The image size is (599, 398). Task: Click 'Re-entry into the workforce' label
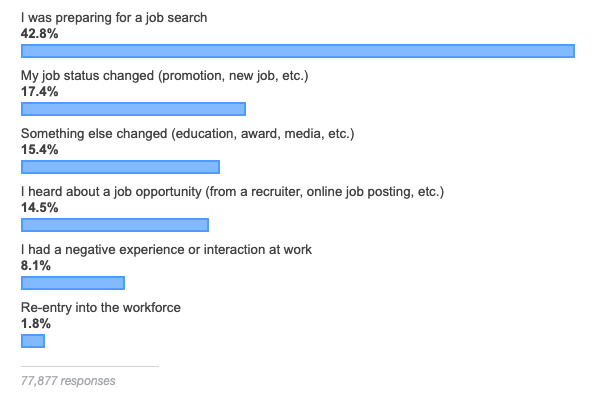pos(101,308)
